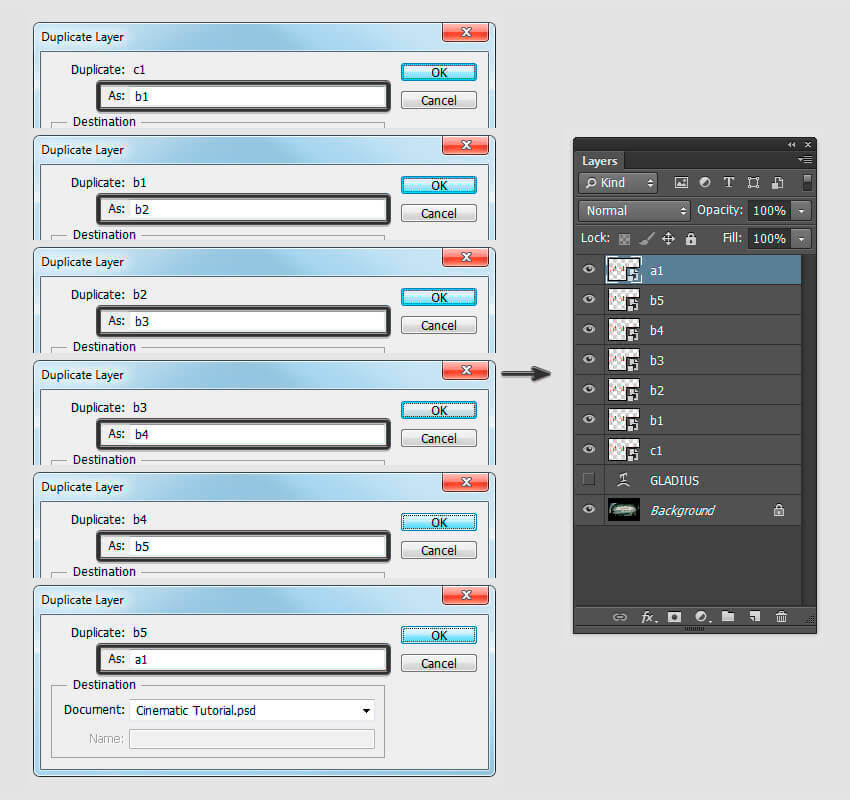Select the c1 layer row
The image size is (850, 800).
coord(688,450)
